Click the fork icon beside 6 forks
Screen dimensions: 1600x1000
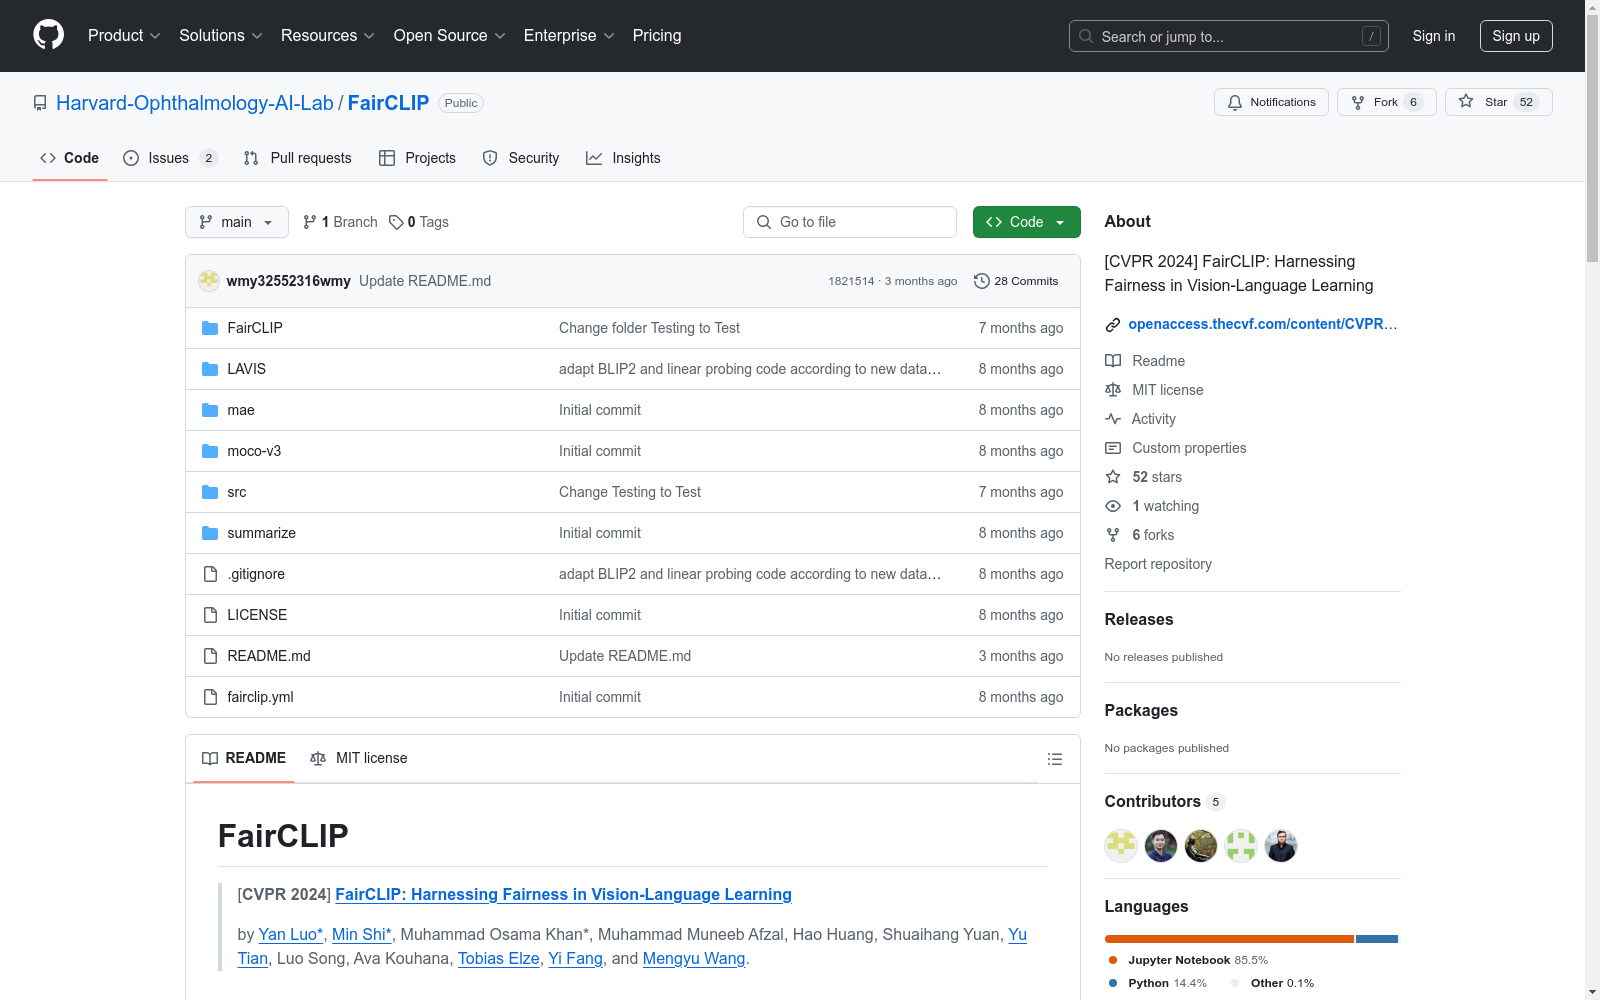(1113, 535)
